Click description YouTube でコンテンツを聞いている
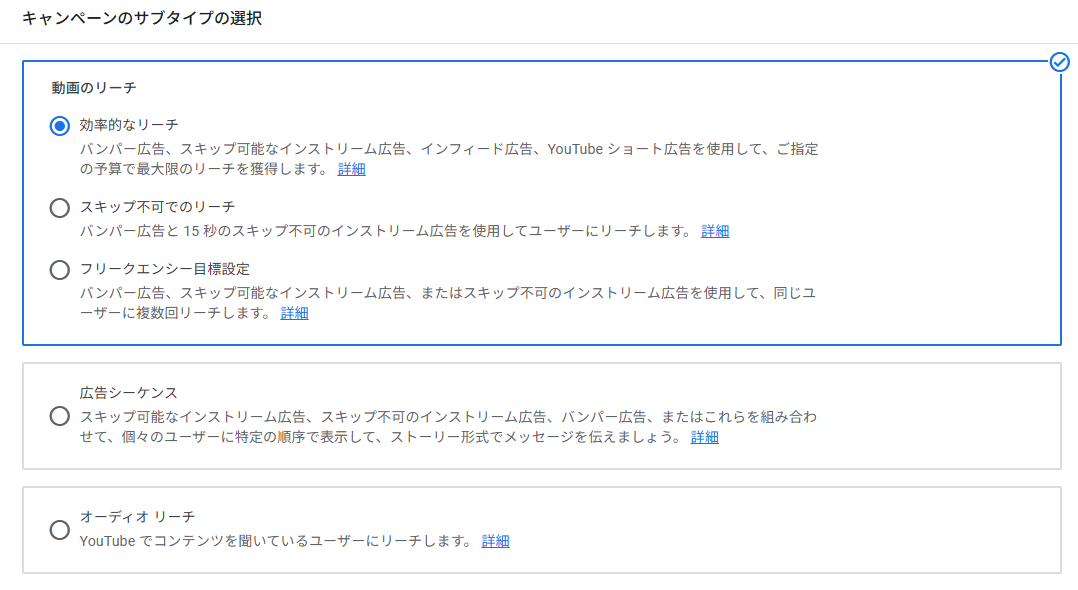This screenshot has height=590, width=1078. coord(277,541)
